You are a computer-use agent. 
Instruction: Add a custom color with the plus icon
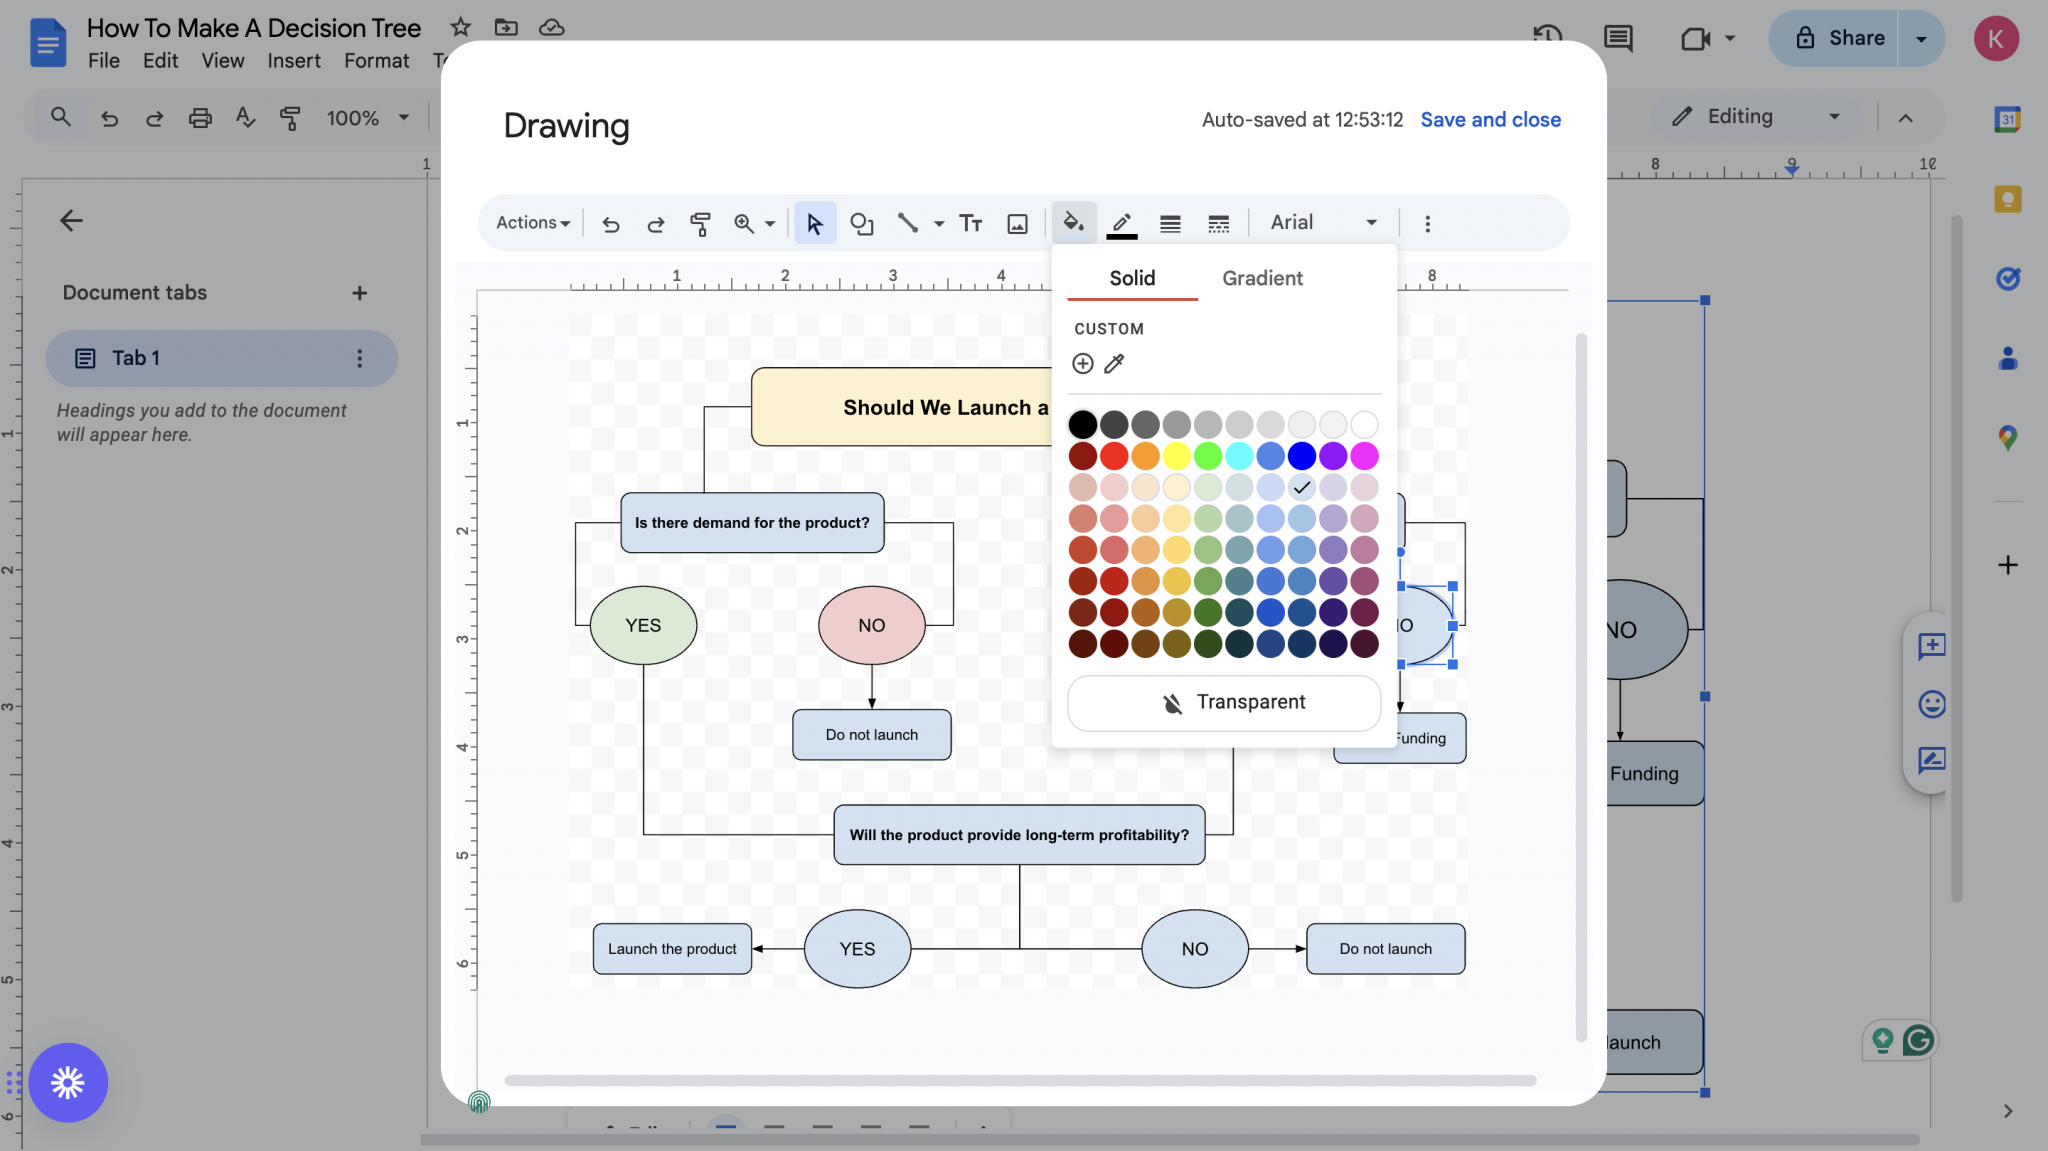coord(1082,363)
